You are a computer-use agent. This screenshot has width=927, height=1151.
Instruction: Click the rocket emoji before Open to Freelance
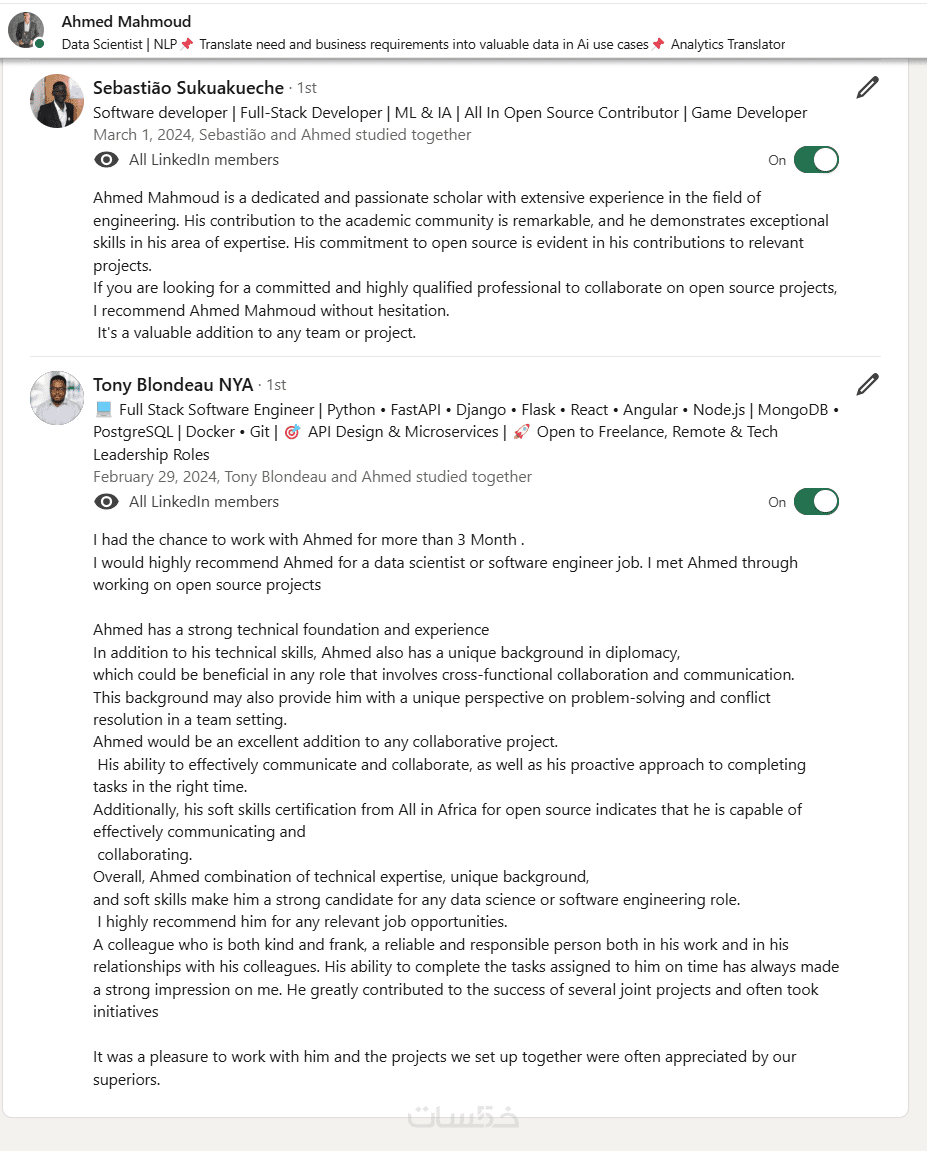521,432
